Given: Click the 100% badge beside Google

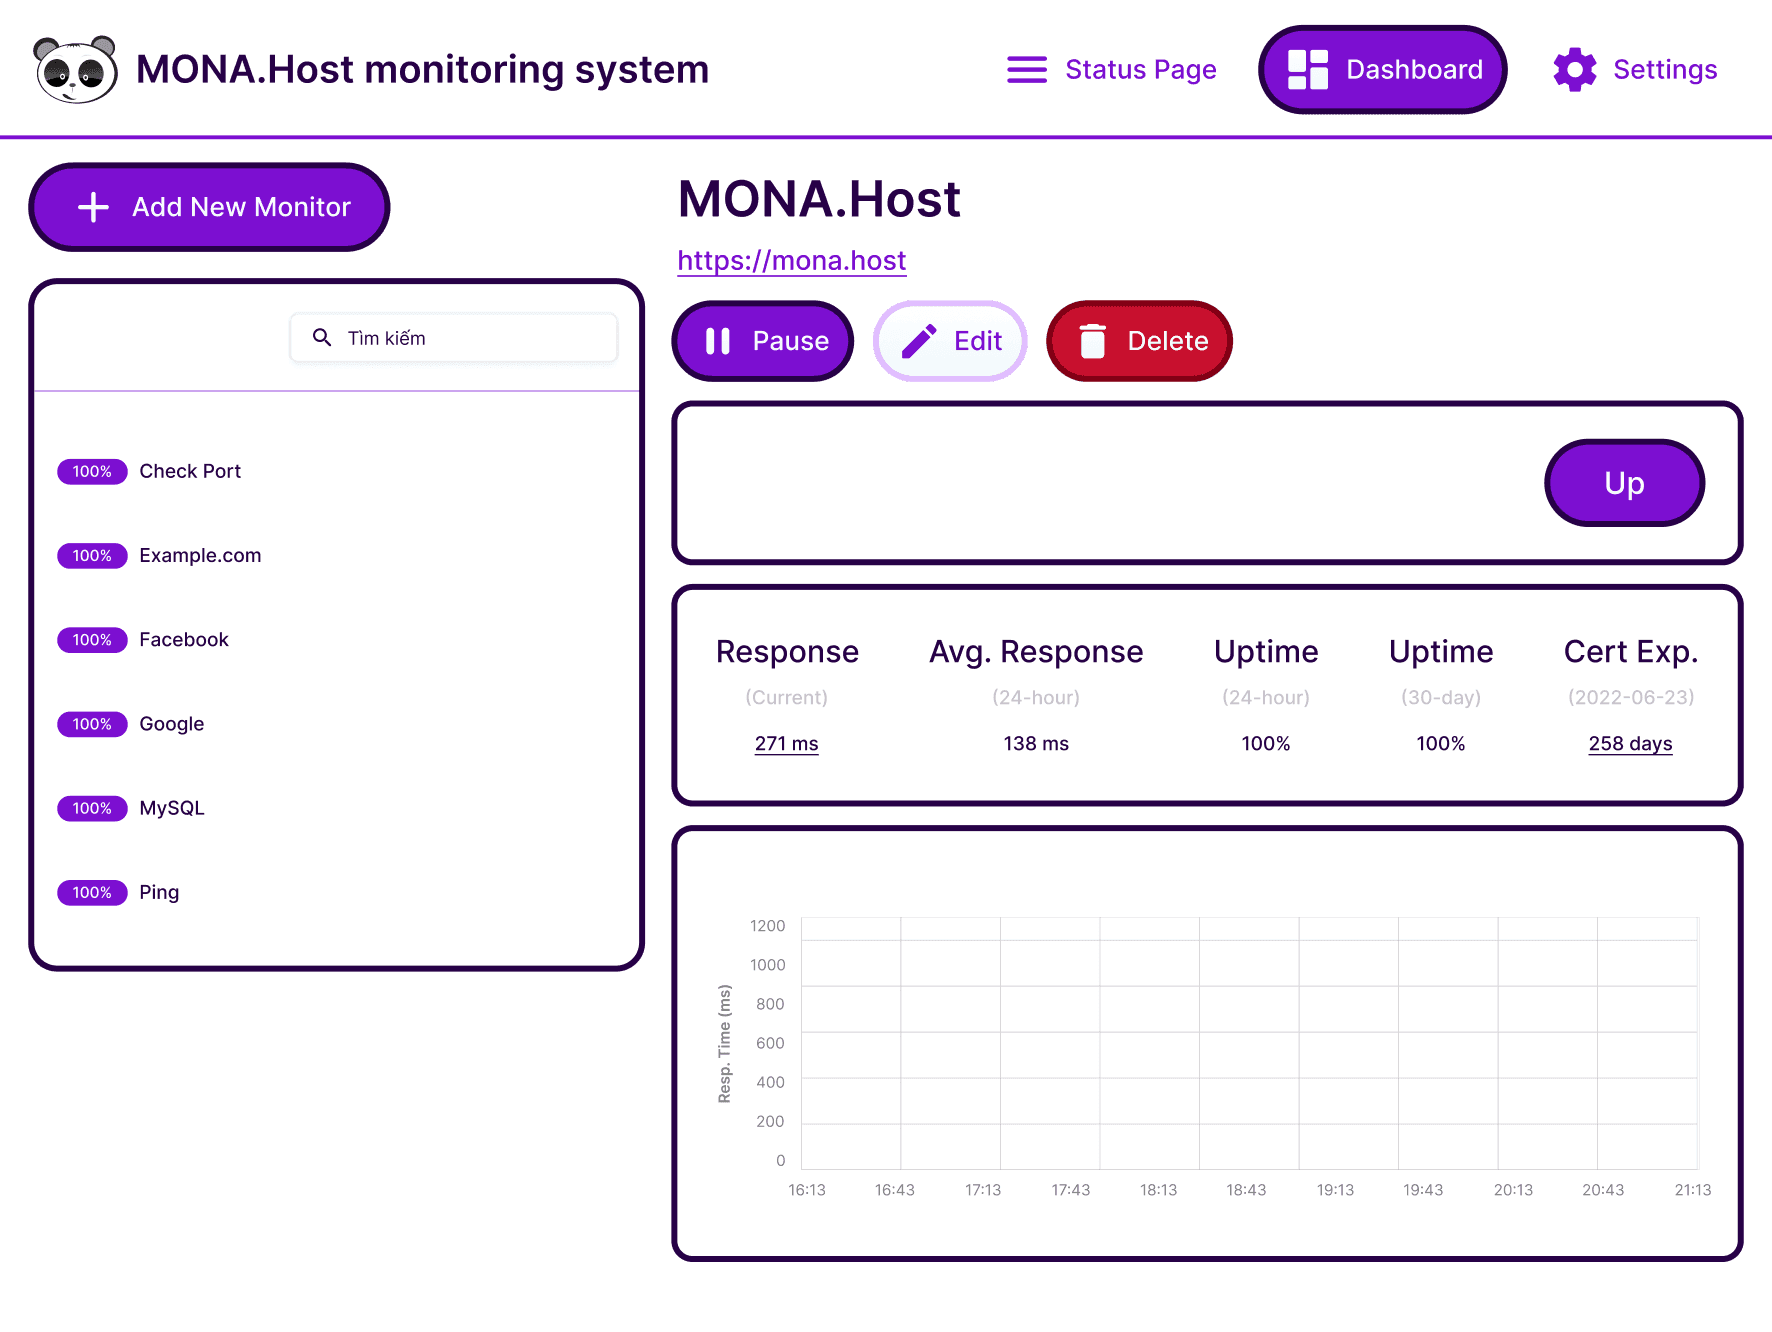Looking at the screenshot, I should [92, 724].
